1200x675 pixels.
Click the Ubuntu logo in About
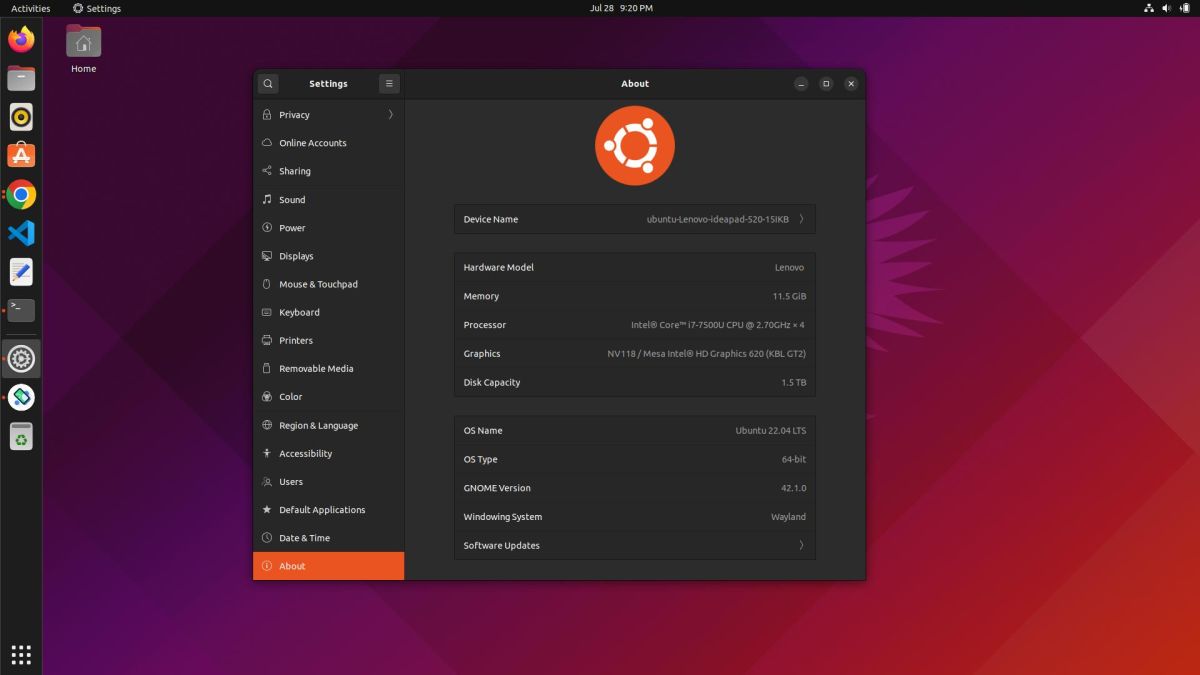[635, 146]
